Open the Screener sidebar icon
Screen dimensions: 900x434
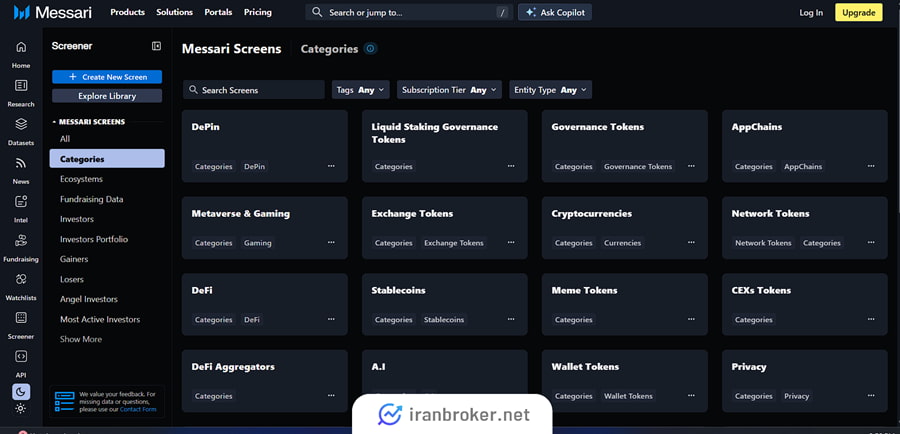click(21, 317)
